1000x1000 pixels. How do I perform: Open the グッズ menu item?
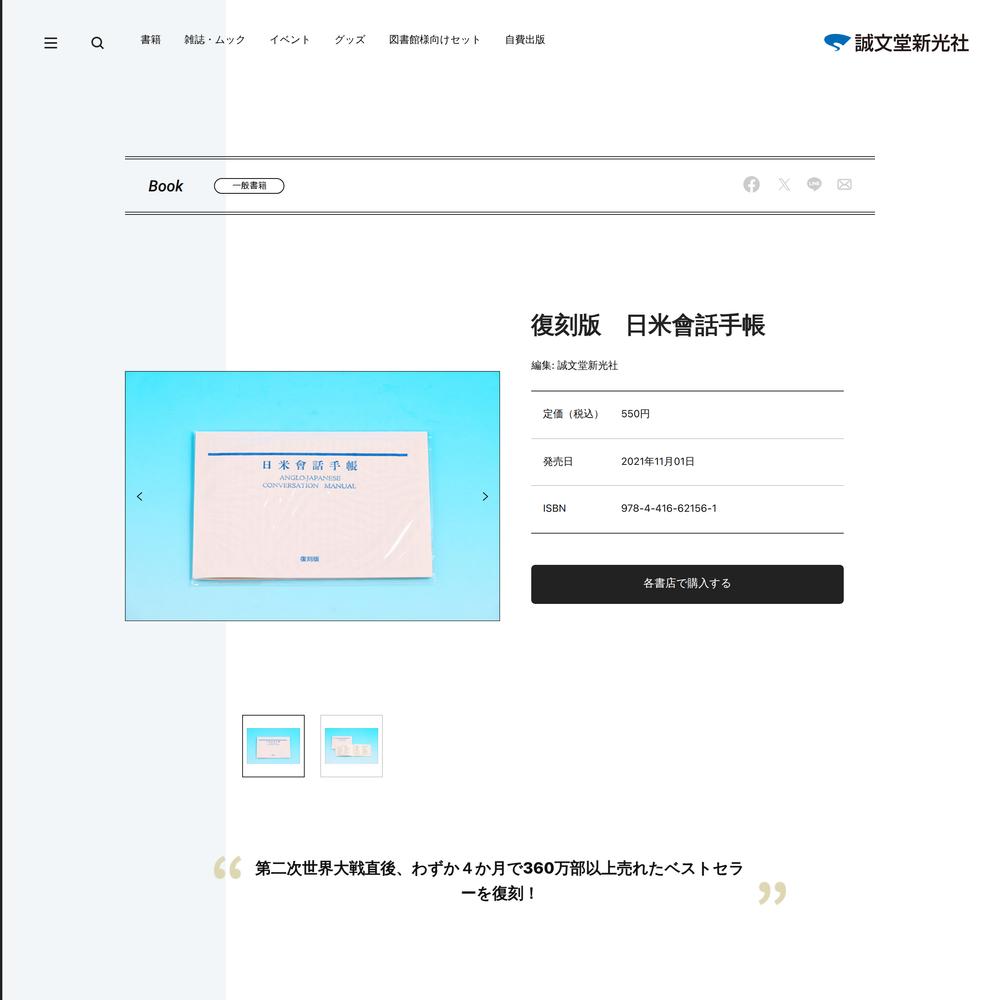click(x=350, y=40)
